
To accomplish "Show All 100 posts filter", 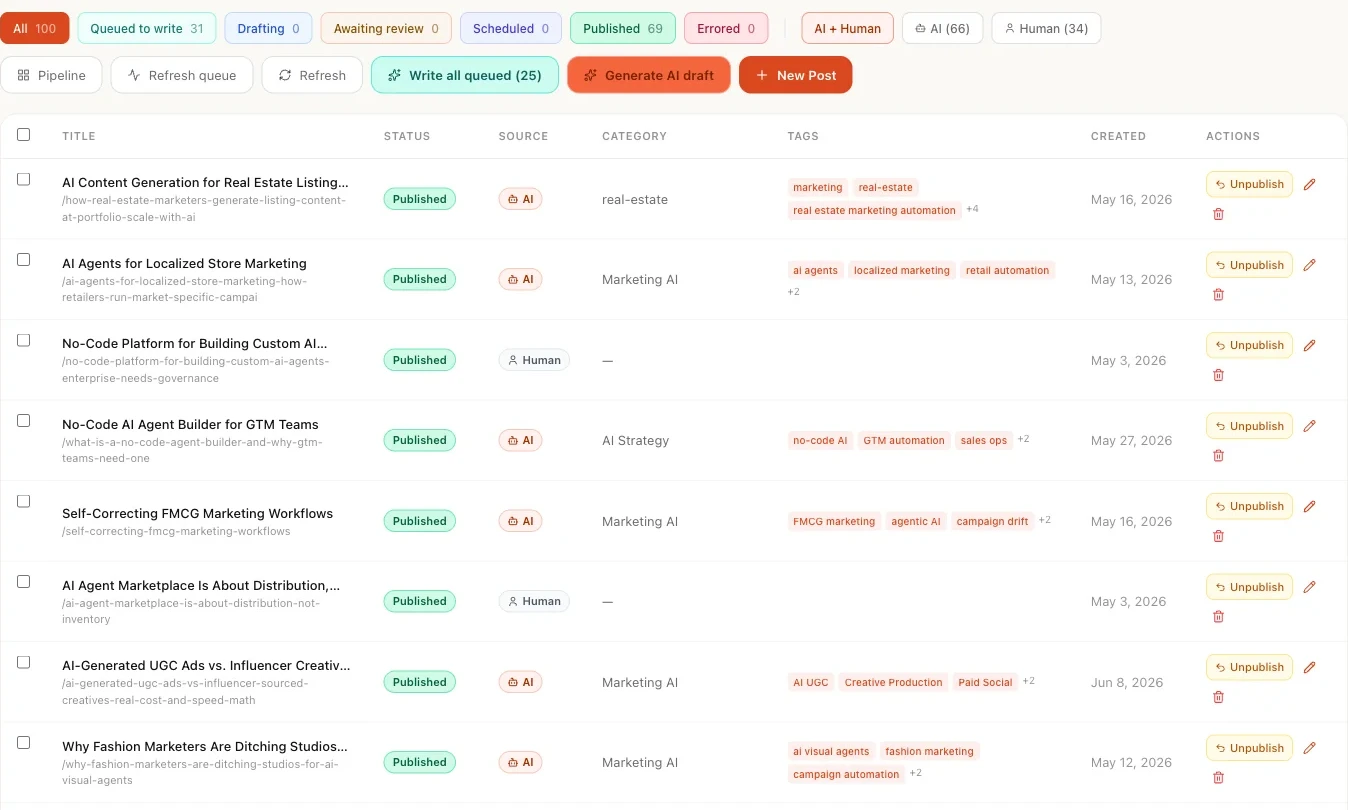I will tap(35, 28).
